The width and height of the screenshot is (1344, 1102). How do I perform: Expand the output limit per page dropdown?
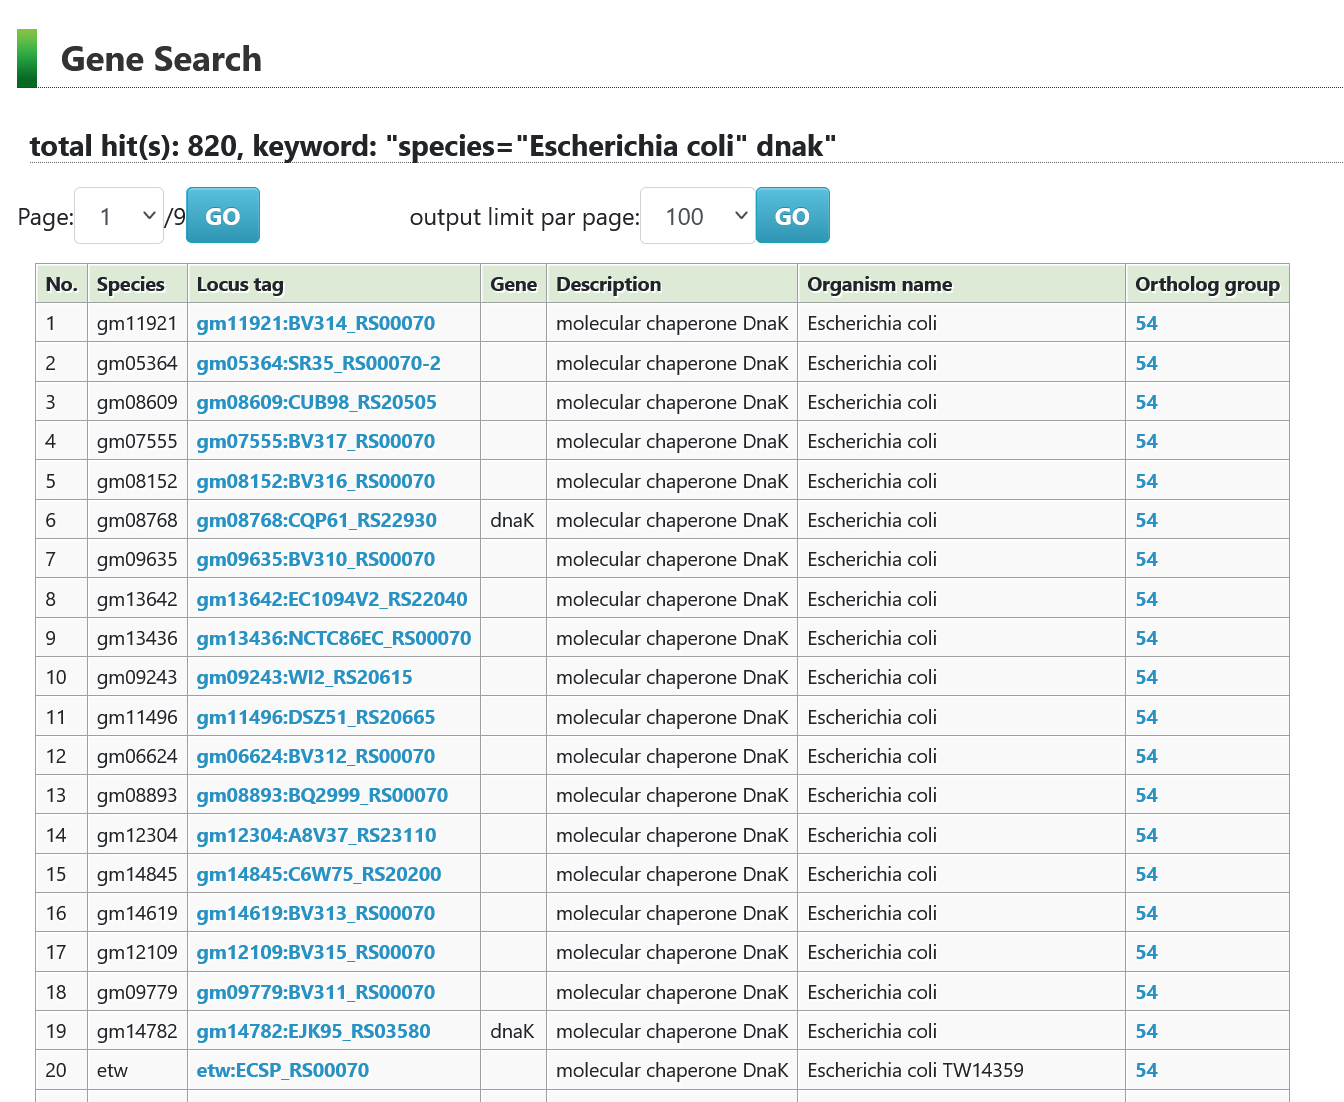696,216
